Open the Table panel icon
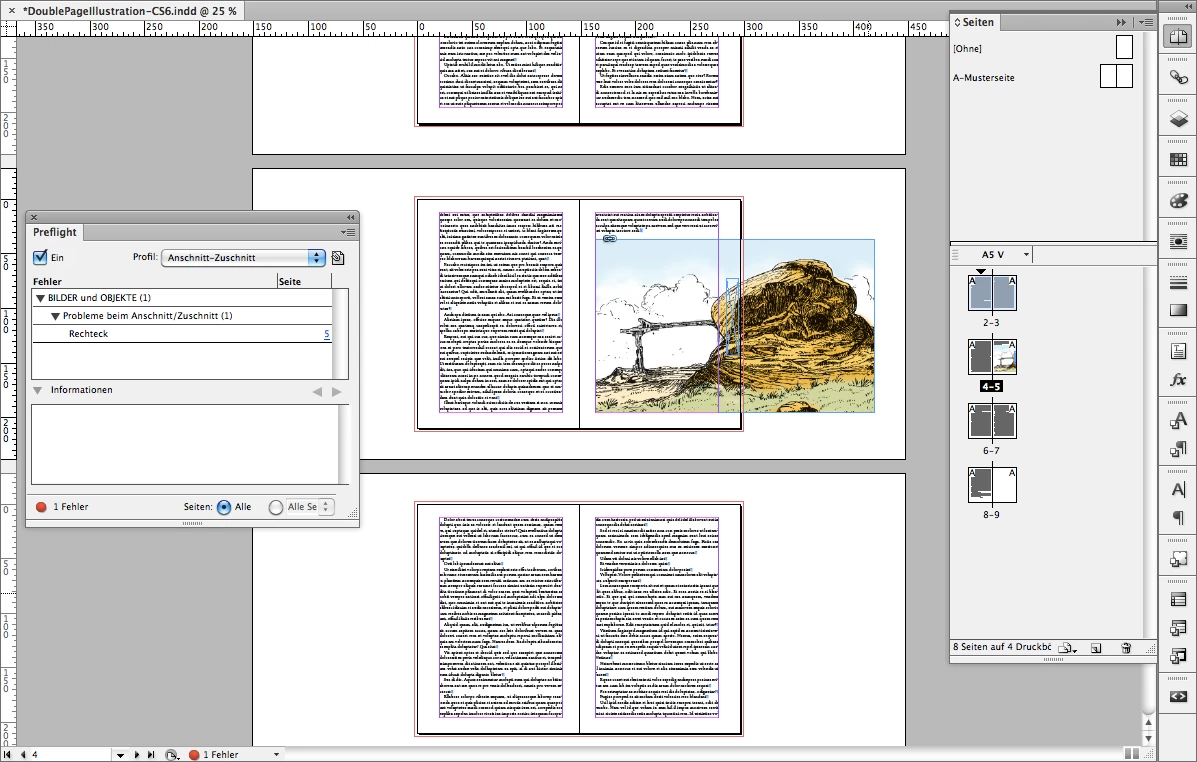Screen dimensions: 1197x762 coord(1178,599)
